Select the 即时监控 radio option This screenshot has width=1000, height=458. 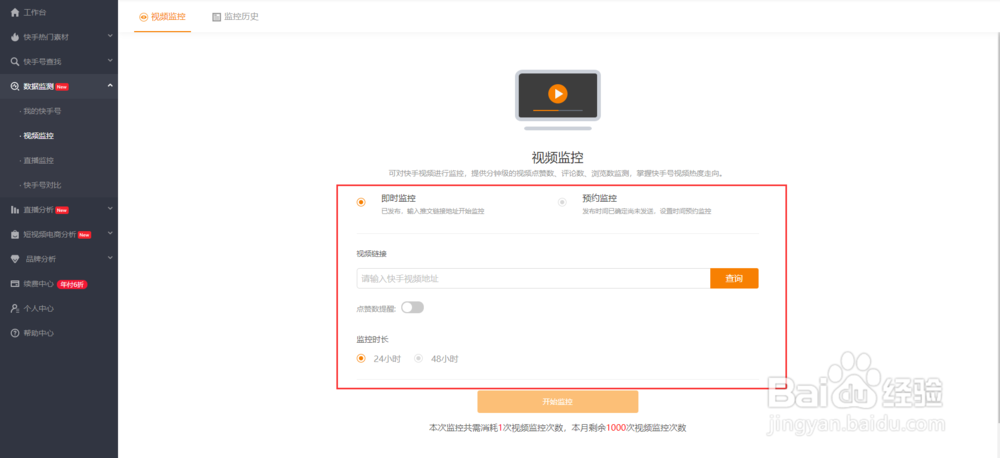(x=361, y=202)
